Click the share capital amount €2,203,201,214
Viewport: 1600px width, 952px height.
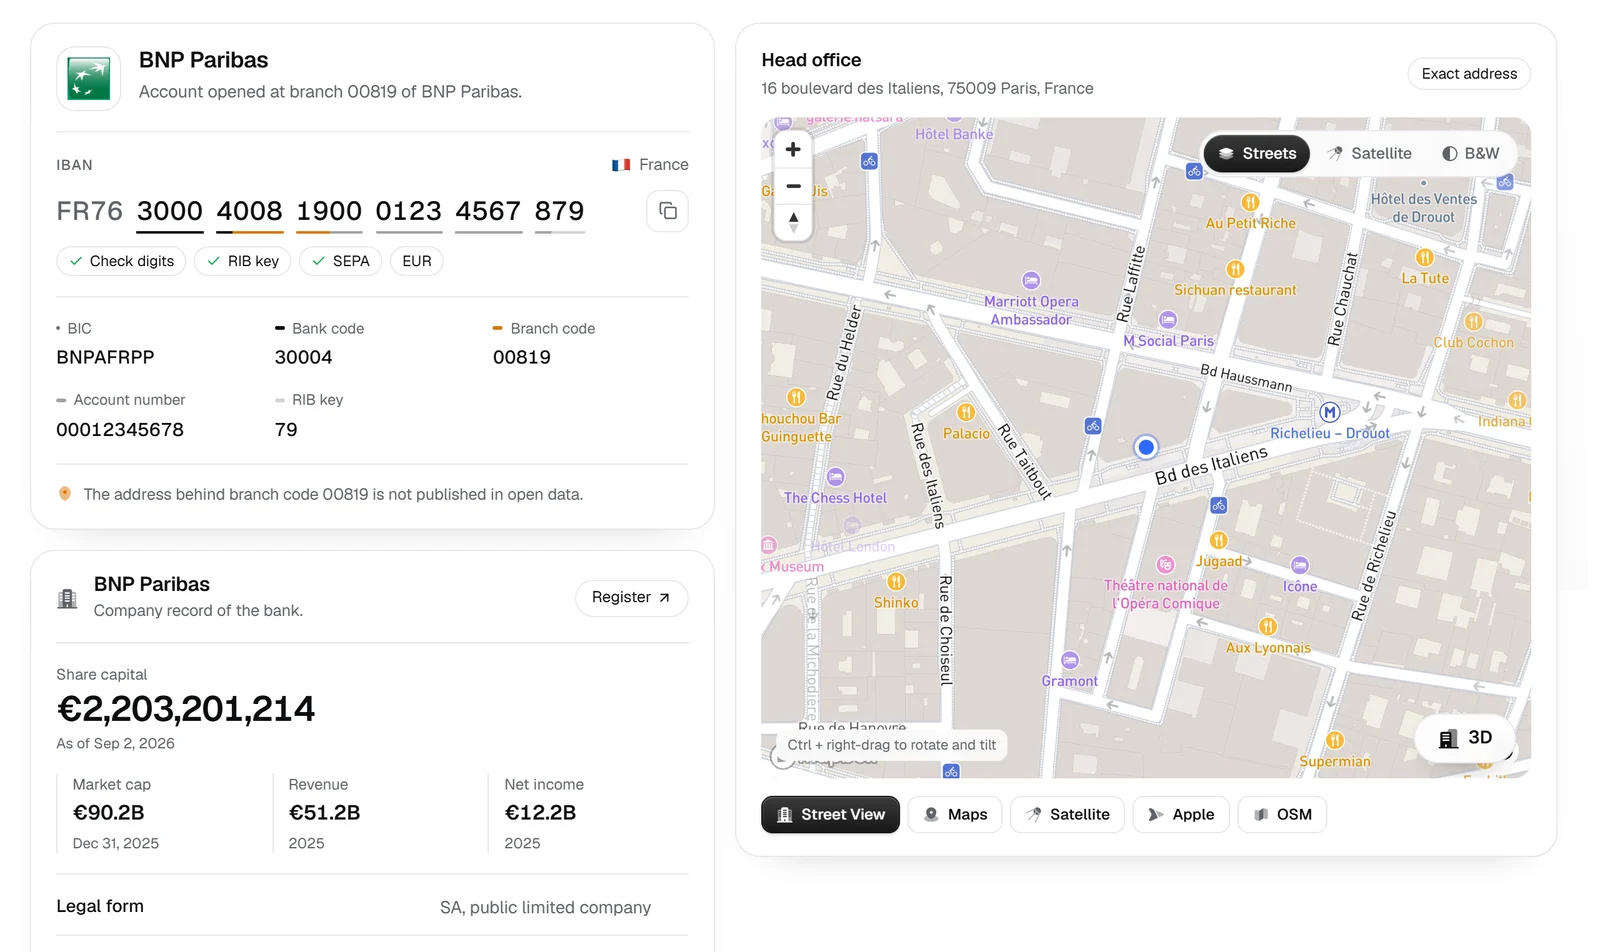[x=186, y=709]
